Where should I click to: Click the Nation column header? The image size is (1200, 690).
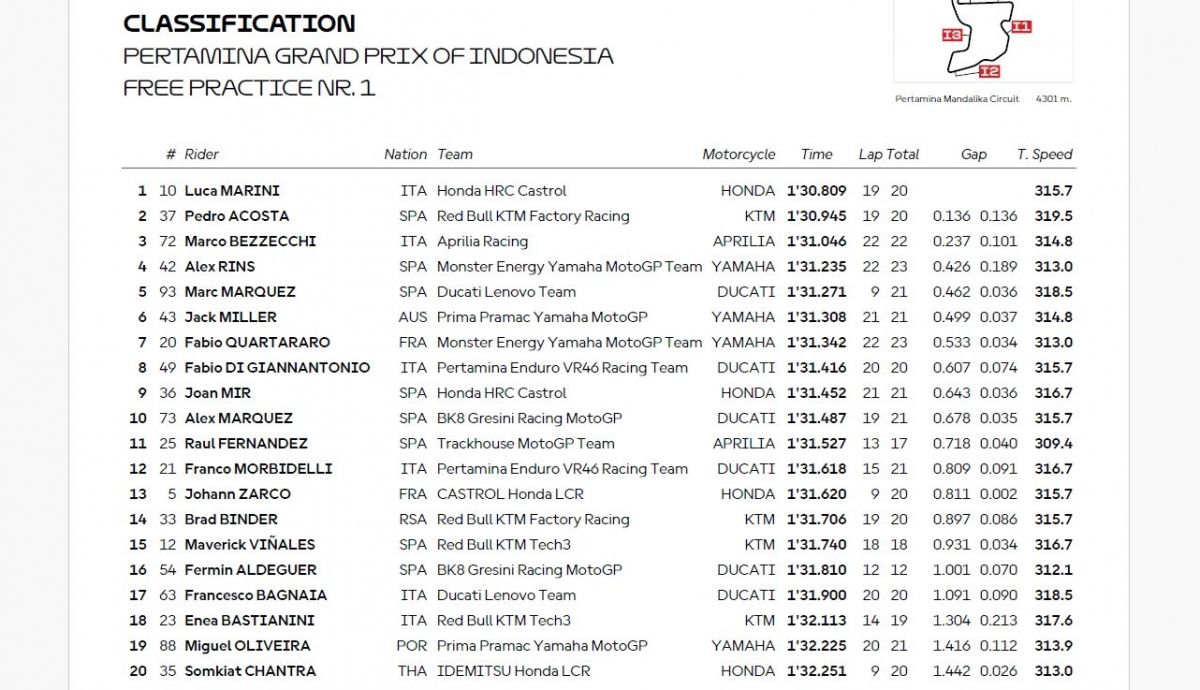(405, 154)
